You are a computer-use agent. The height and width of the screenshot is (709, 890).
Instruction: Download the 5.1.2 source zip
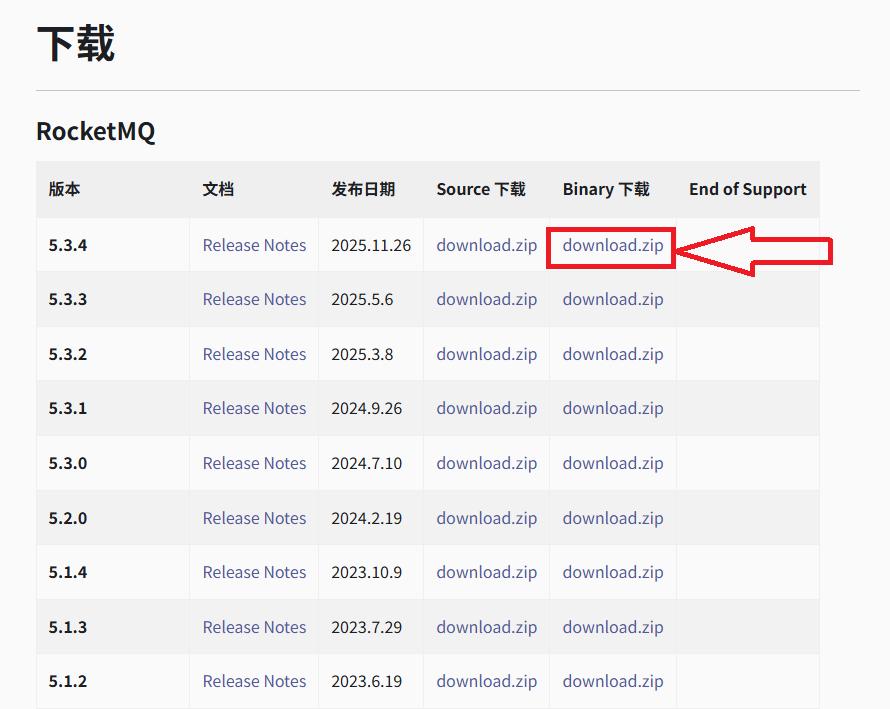tap(486, 682)
